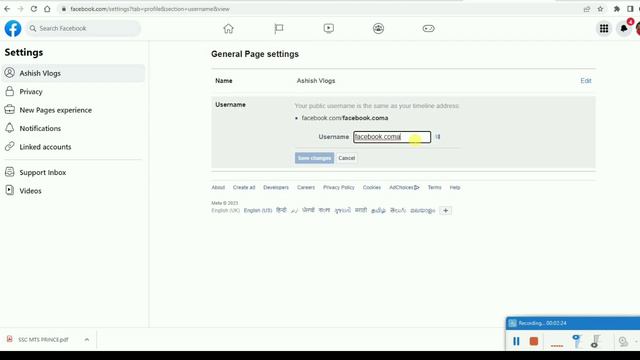Reload the page

pos(34,9)
